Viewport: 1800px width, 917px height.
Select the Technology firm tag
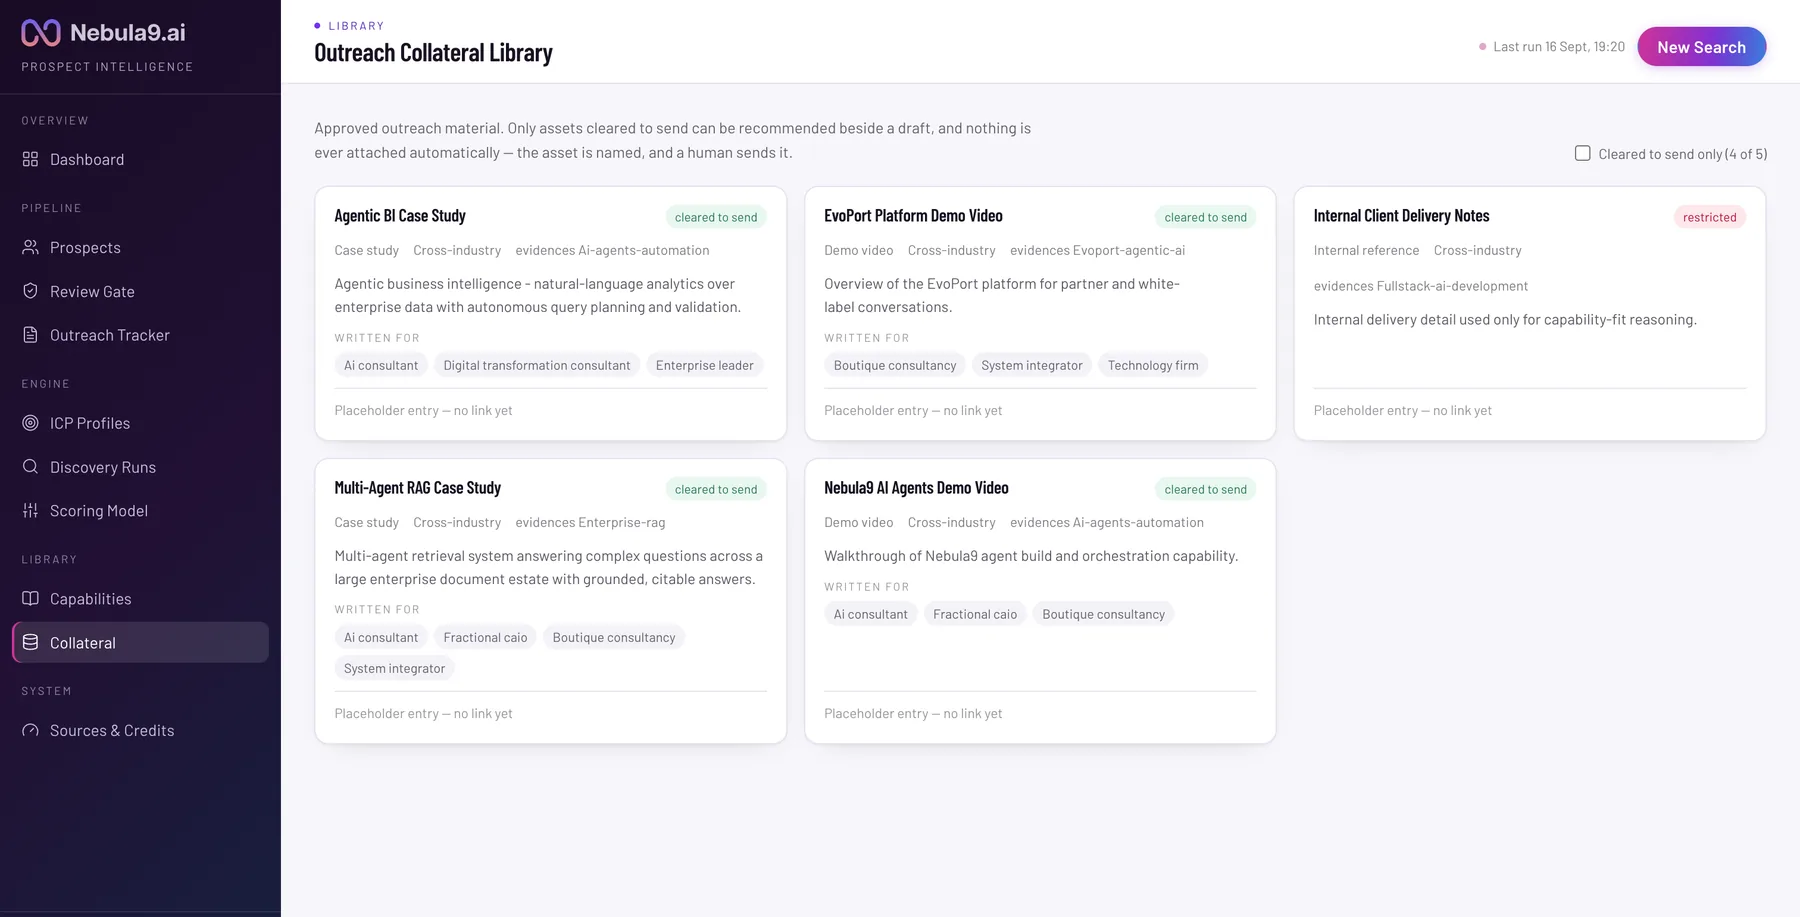1153,365
